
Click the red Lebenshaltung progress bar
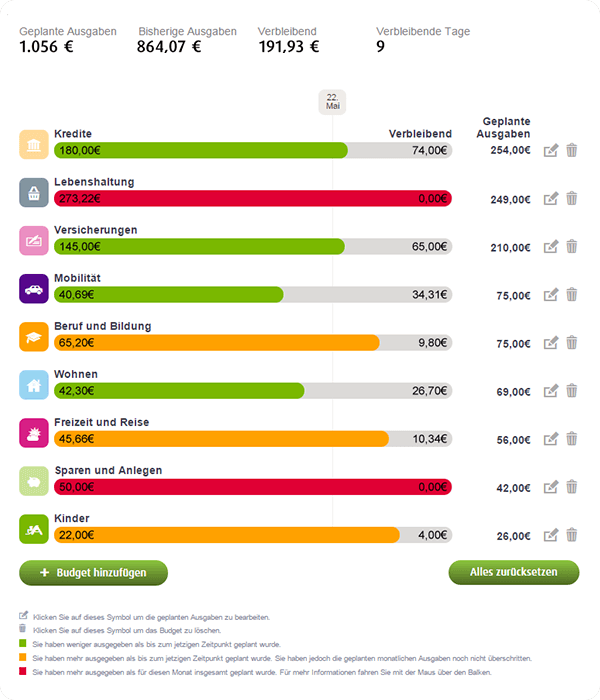tap(253, 199)
